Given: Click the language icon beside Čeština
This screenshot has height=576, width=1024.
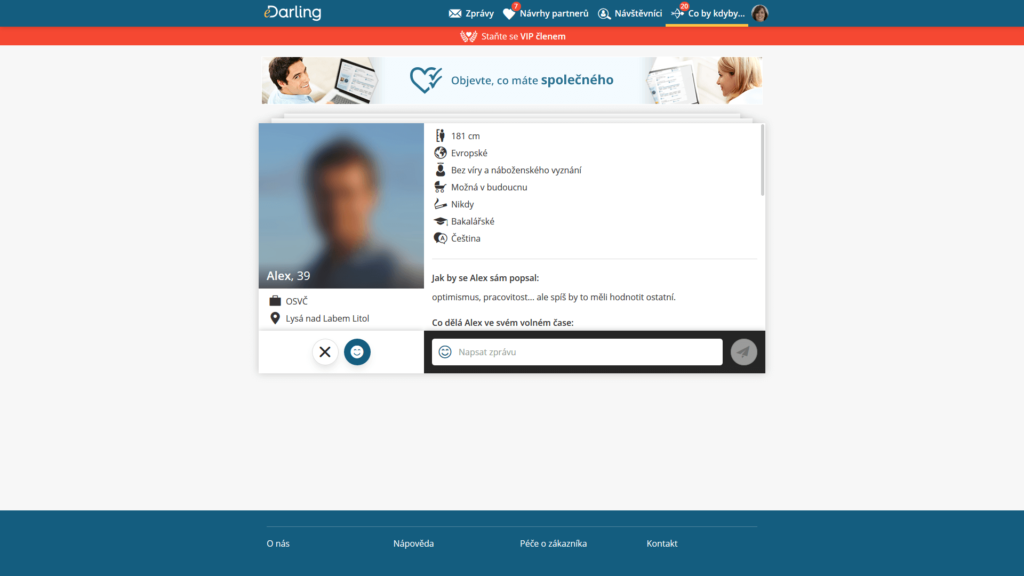Looking at the screenshot, I should pos(440,238).
